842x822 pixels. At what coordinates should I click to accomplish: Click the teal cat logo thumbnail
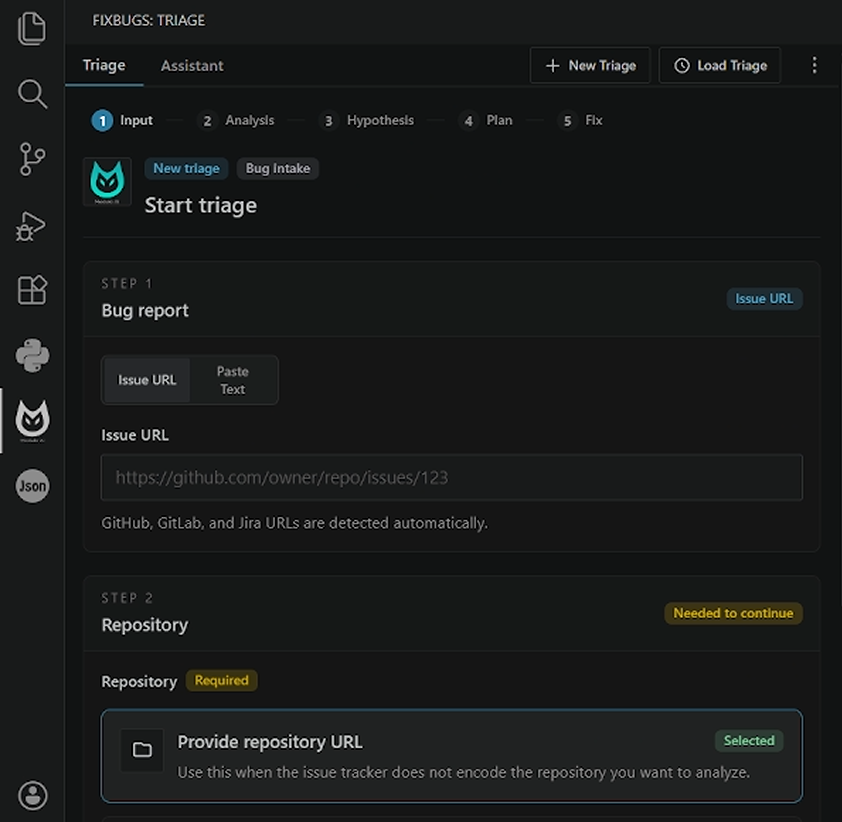point(107,181)
